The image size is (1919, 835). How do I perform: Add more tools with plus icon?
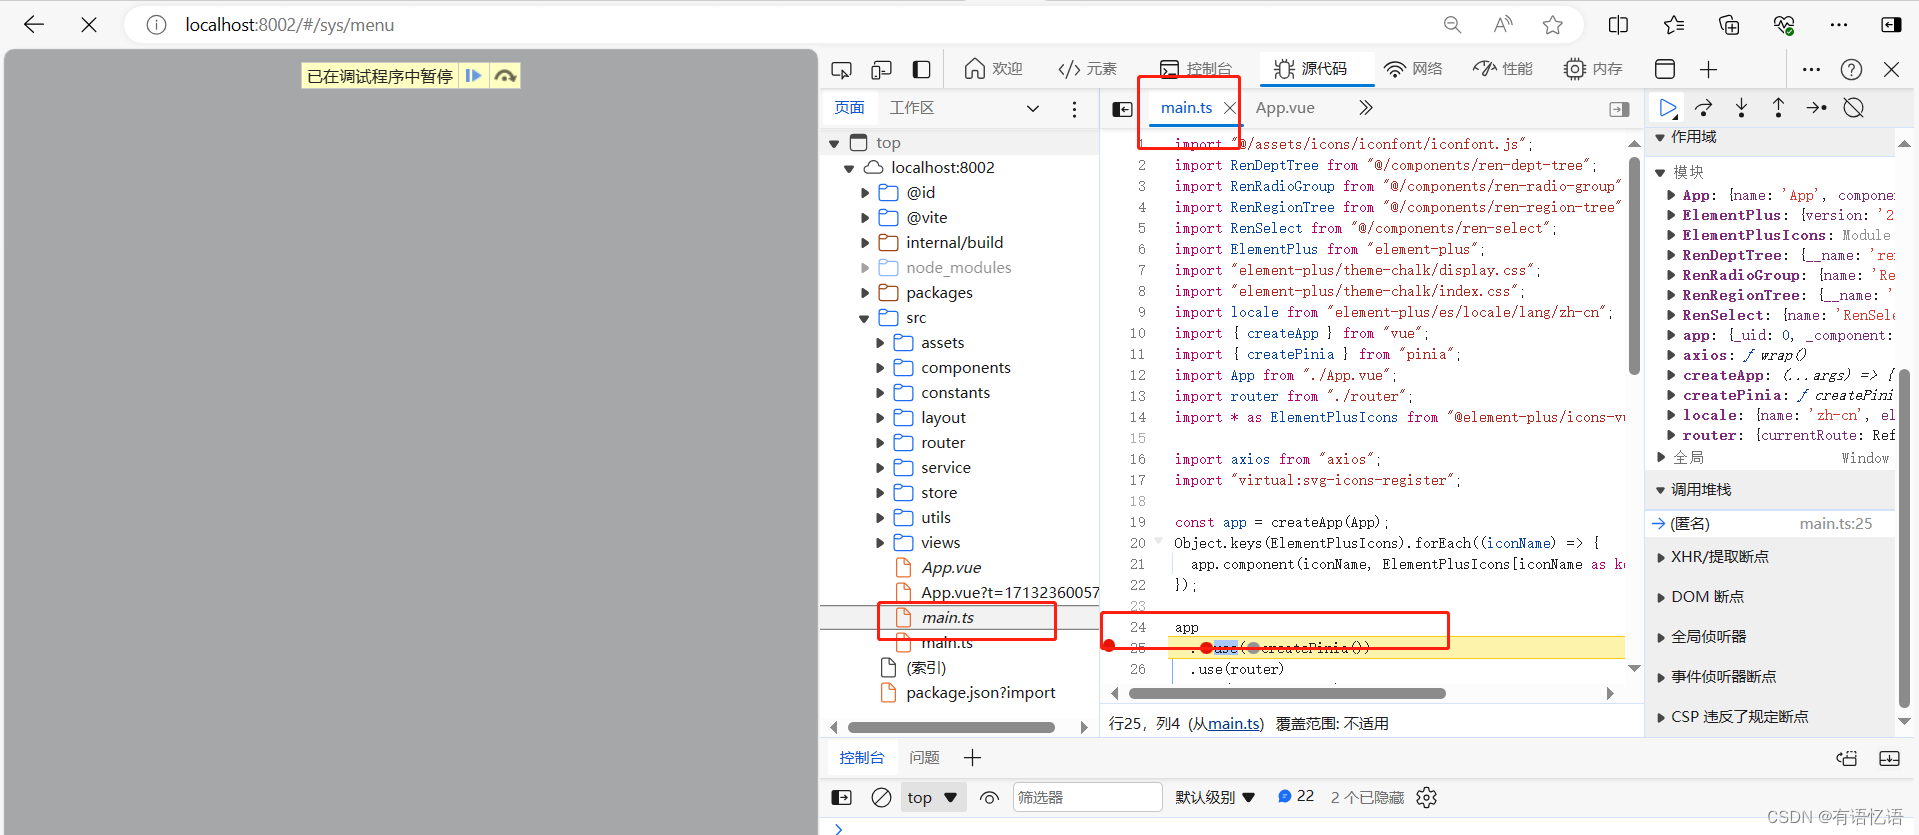1708,69
